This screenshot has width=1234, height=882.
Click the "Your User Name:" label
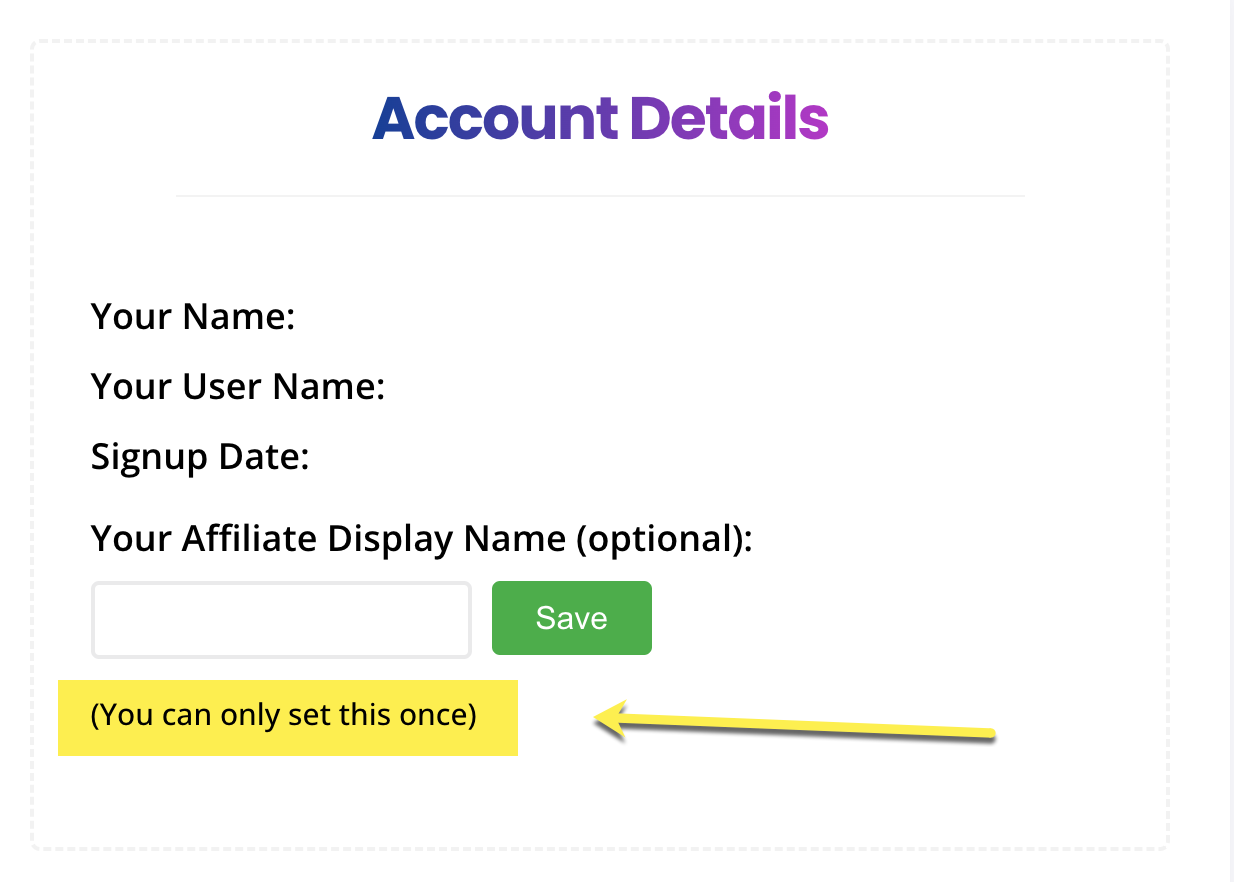(238, 387)
